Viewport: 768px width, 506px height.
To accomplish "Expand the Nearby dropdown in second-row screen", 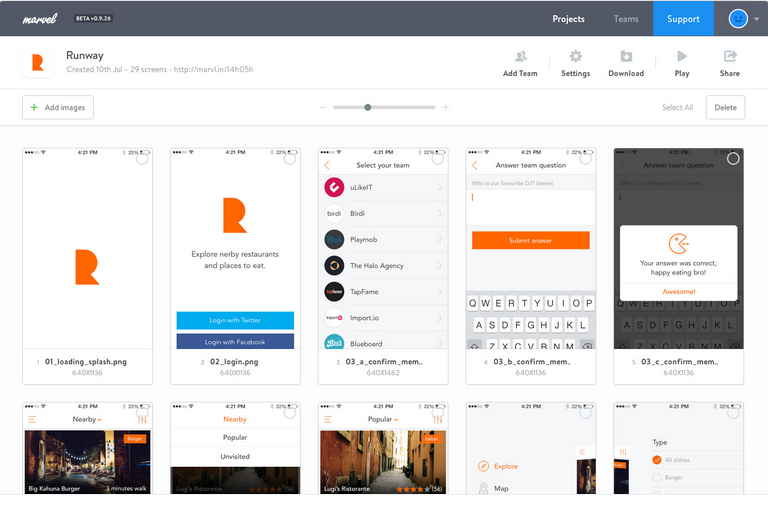I will pyautogui.click(x=87, y=419).
